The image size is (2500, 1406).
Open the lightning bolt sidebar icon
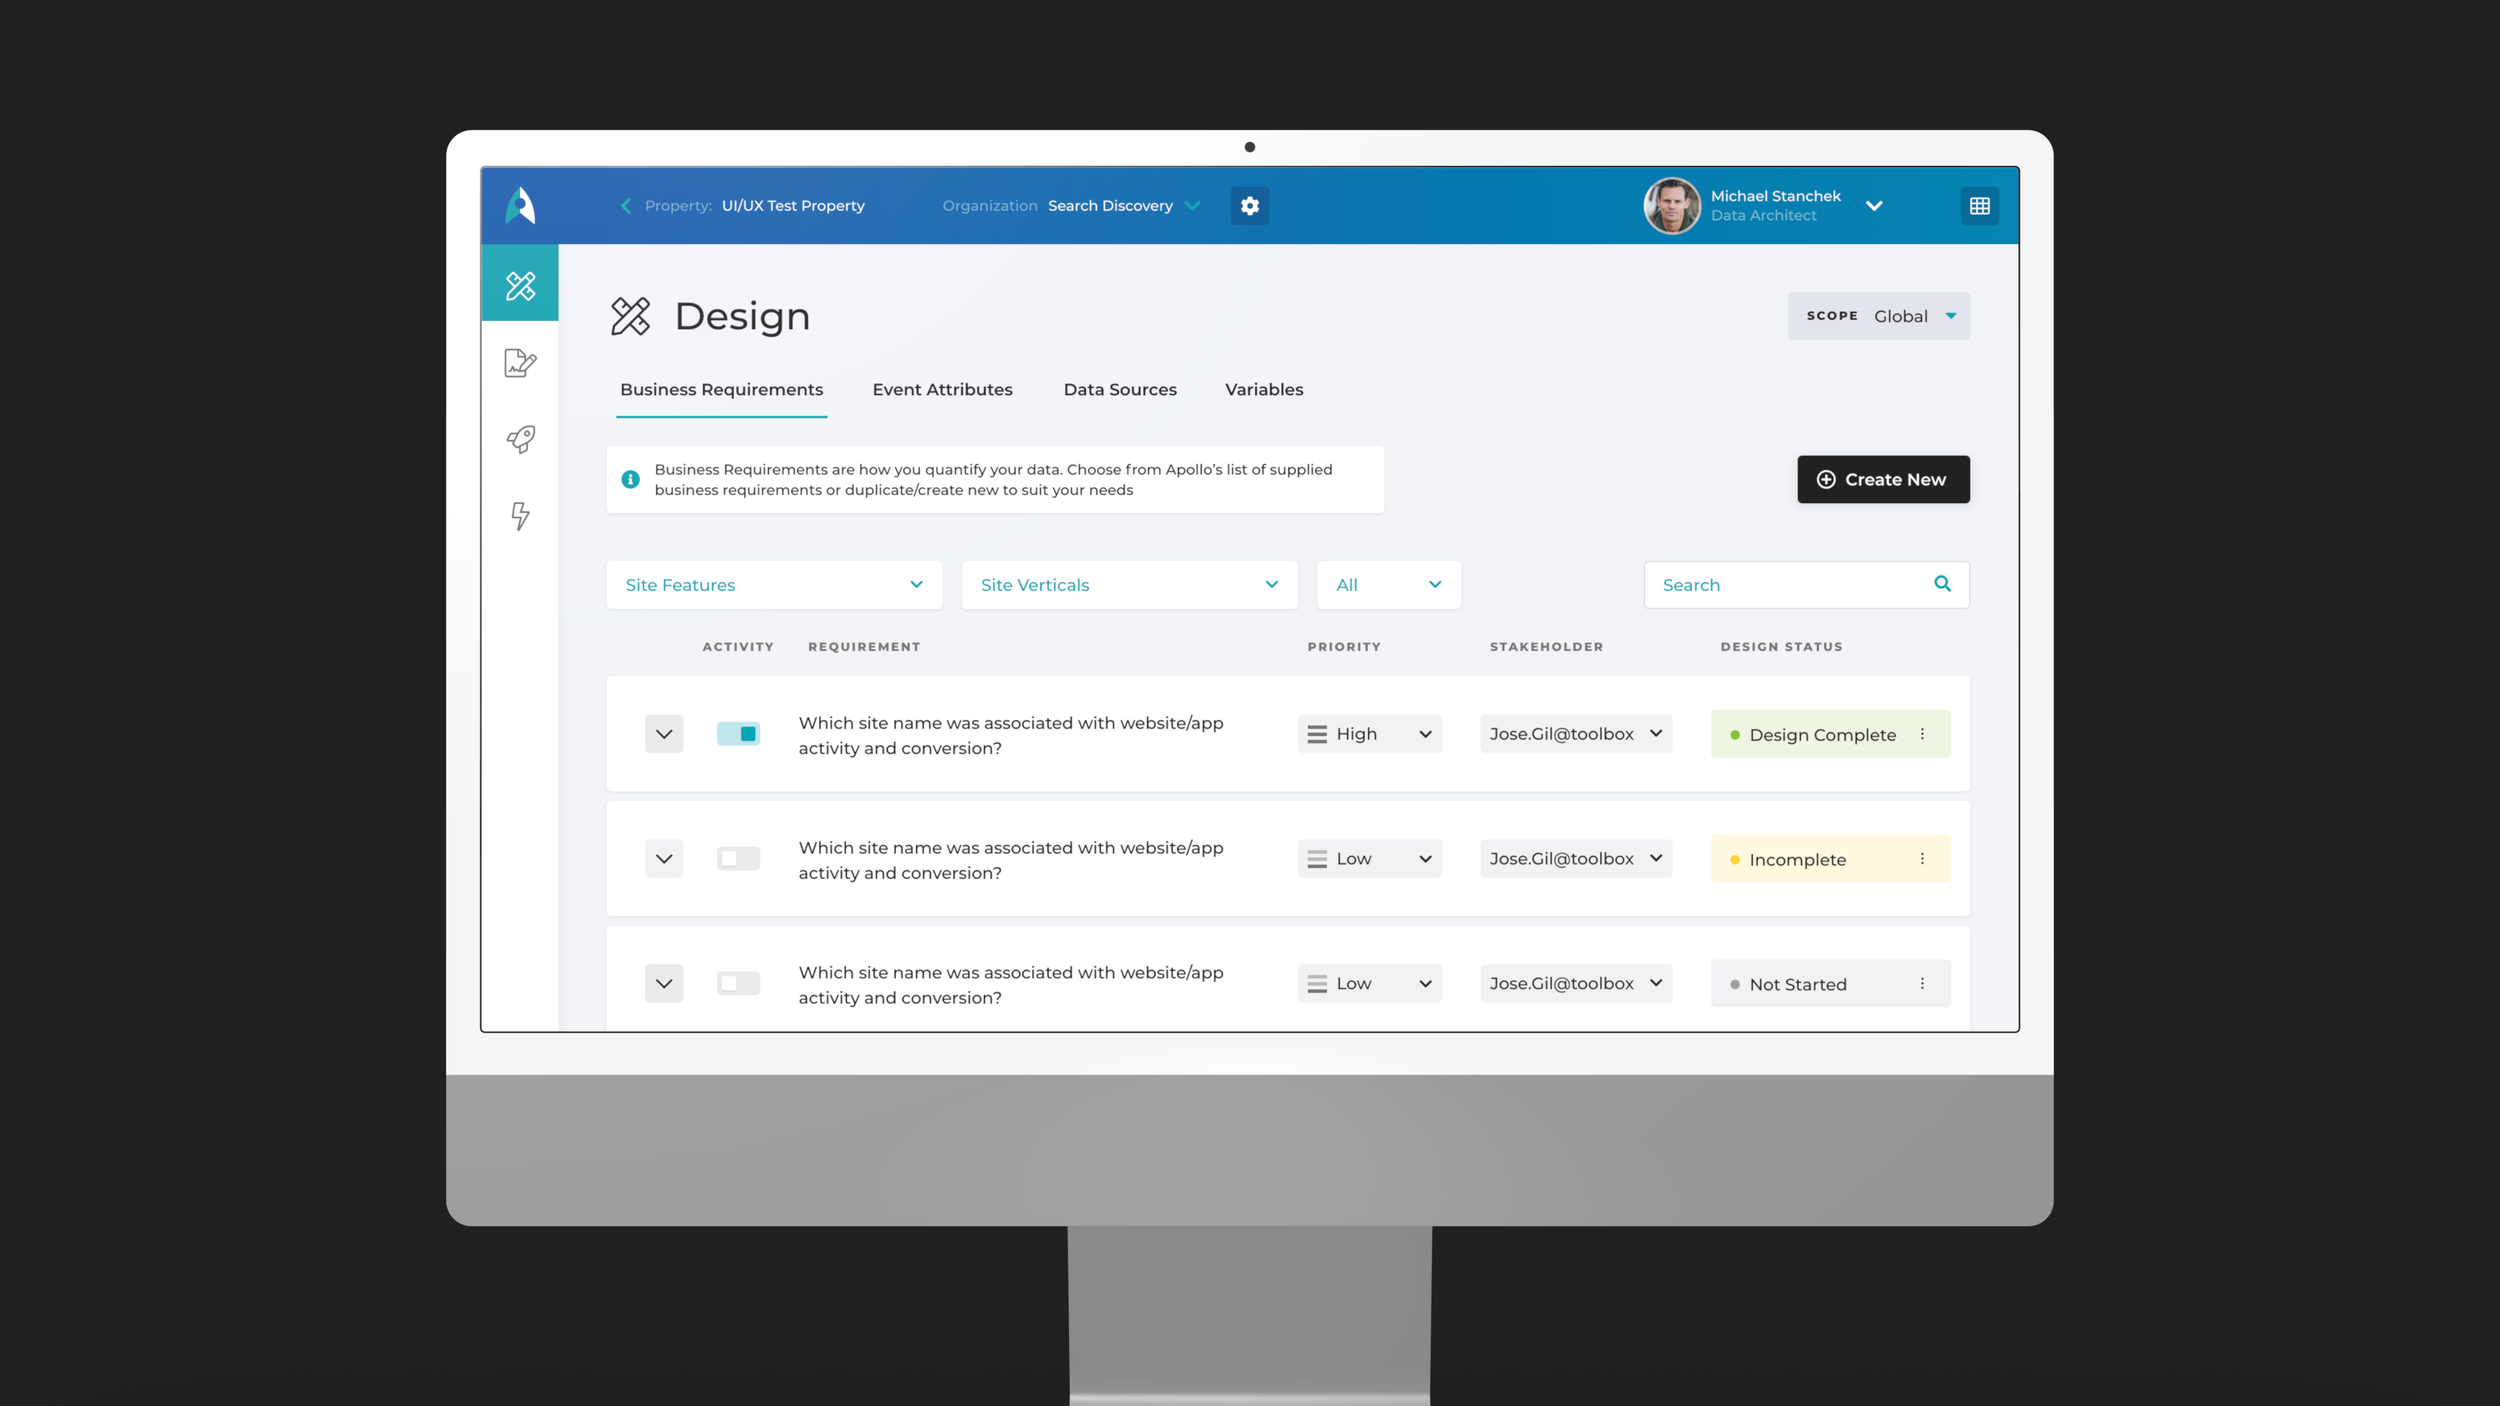coord(520,516)
